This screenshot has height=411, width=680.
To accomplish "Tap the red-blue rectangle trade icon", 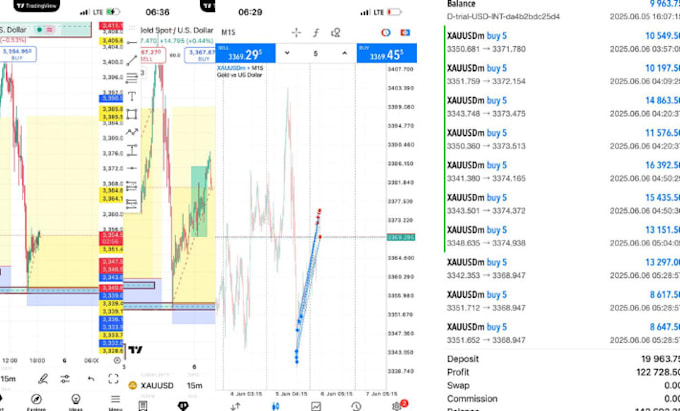I will [x=405, y=33].
